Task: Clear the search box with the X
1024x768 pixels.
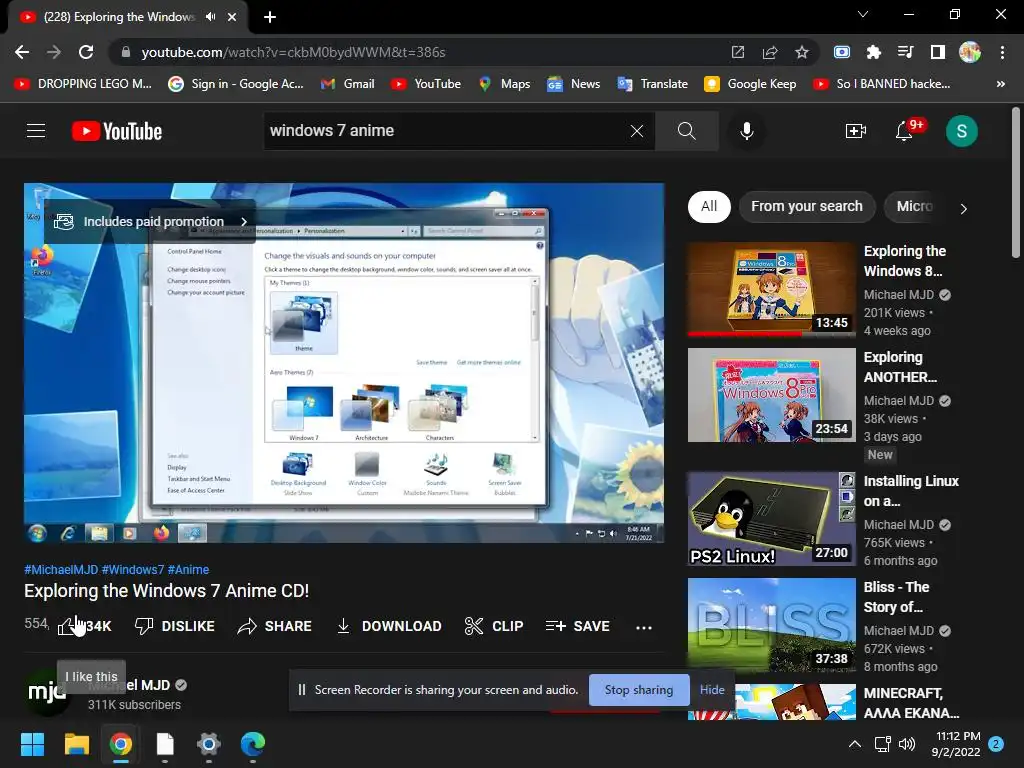Action: (x=637, y=131)
